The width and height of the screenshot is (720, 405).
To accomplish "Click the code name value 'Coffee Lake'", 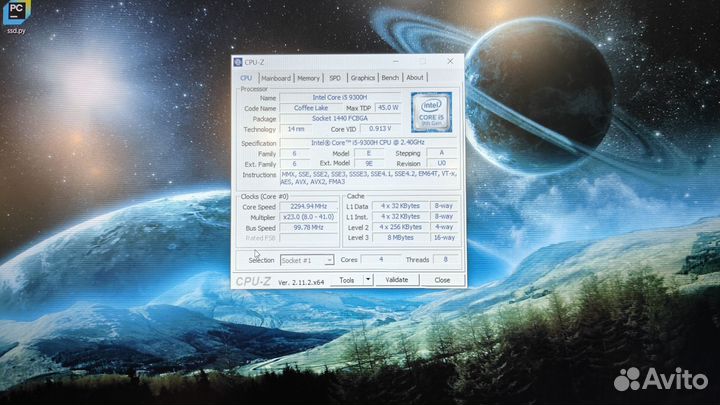I will click(x=311, y=108).
